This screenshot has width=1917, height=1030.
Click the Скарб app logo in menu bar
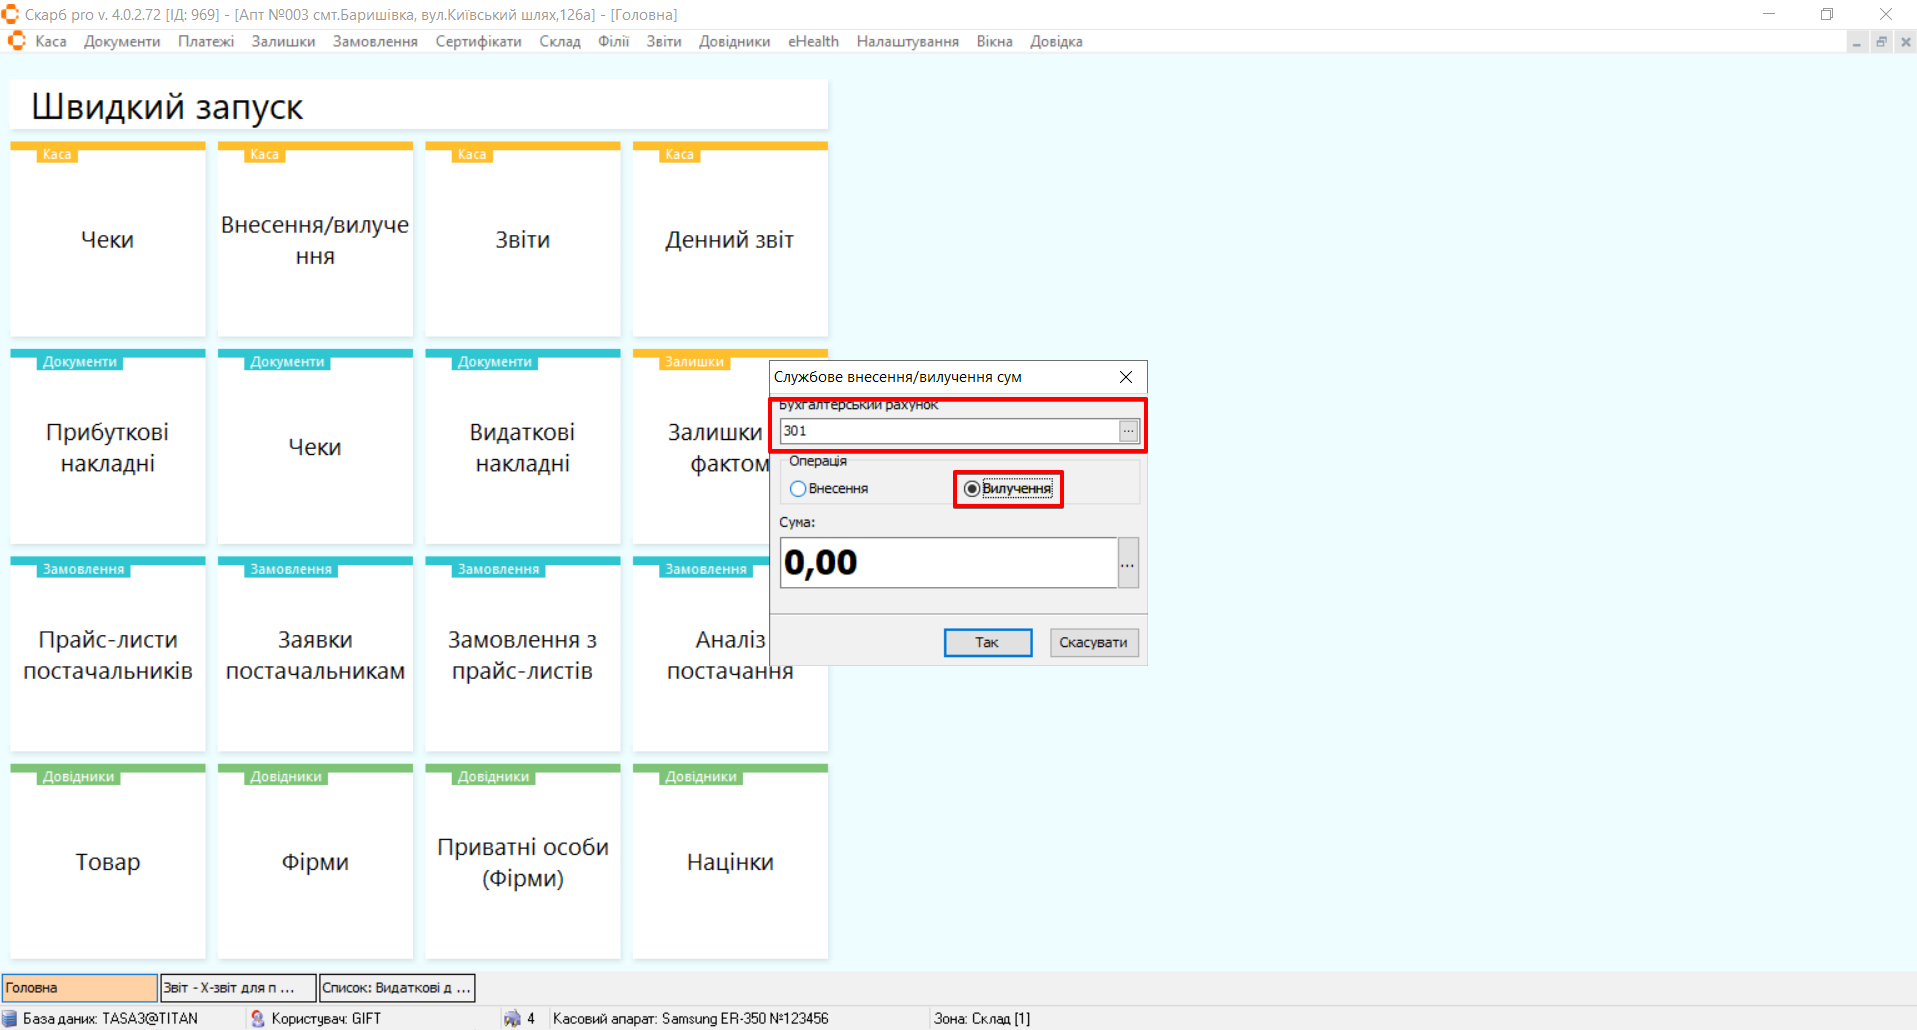pyautogui.click(x=16, y=41)
